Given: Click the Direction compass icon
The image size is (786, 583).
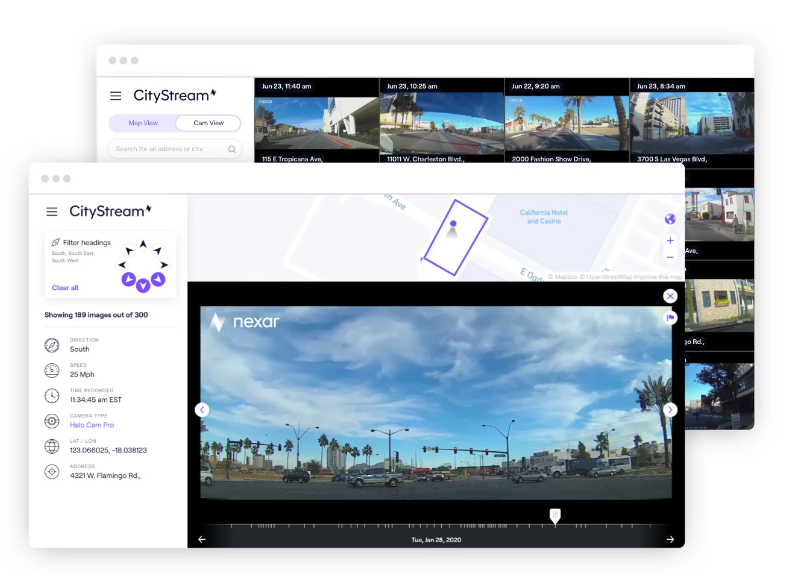Looking at the screenshot, I should pyautogui.click(x=52, y=345).
